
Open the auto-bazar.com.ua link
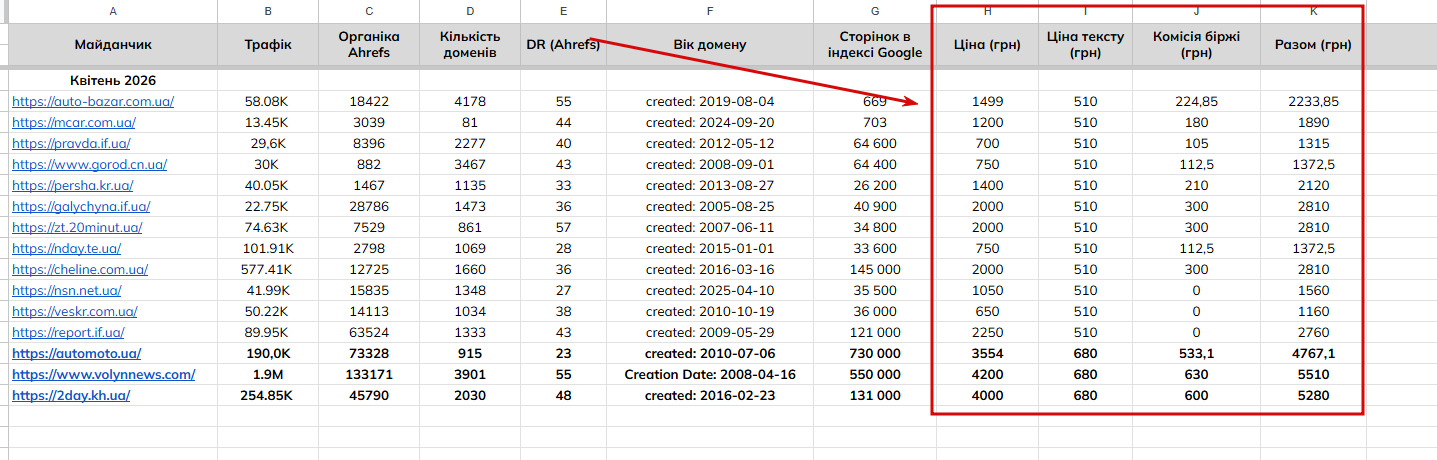pyautogui.click(x=93, y=102)
